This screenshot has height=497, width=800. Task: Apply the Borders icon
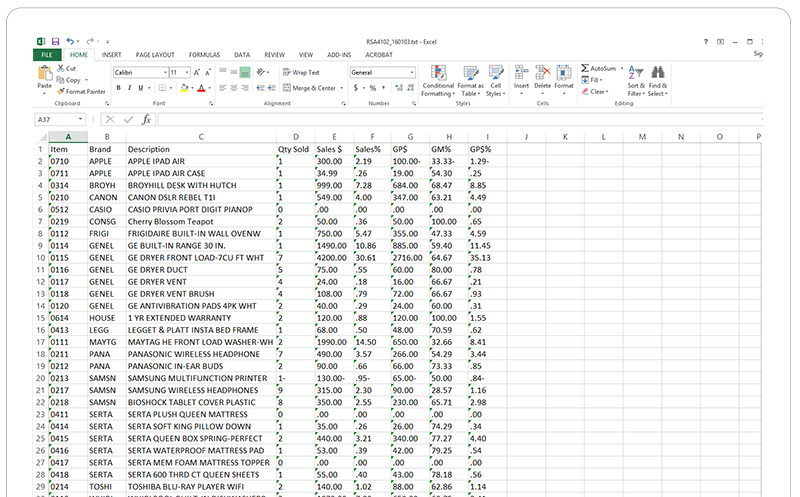click(x=162, y=88)
